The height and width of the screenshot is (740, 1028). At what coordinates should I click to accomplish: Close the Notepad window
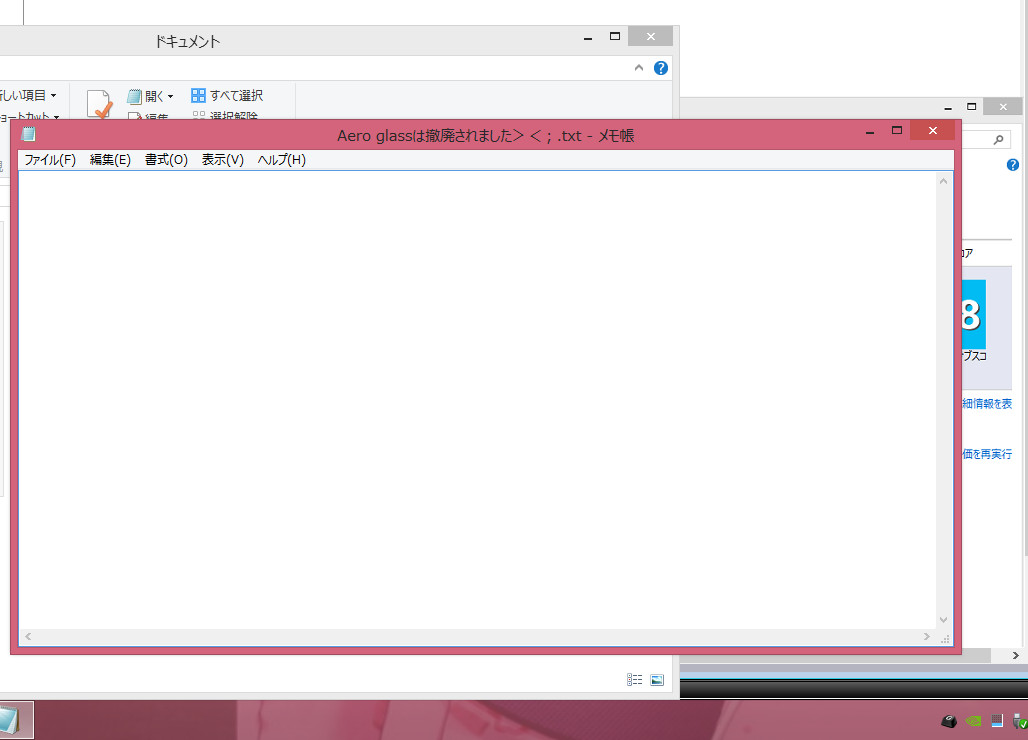932,130
